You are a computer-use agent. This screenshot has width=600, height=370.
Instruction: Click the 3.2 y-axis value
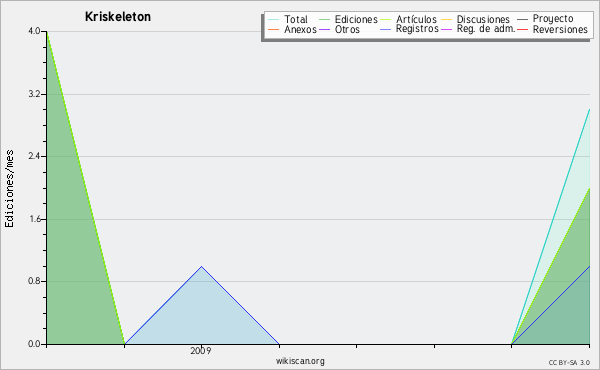34,94
